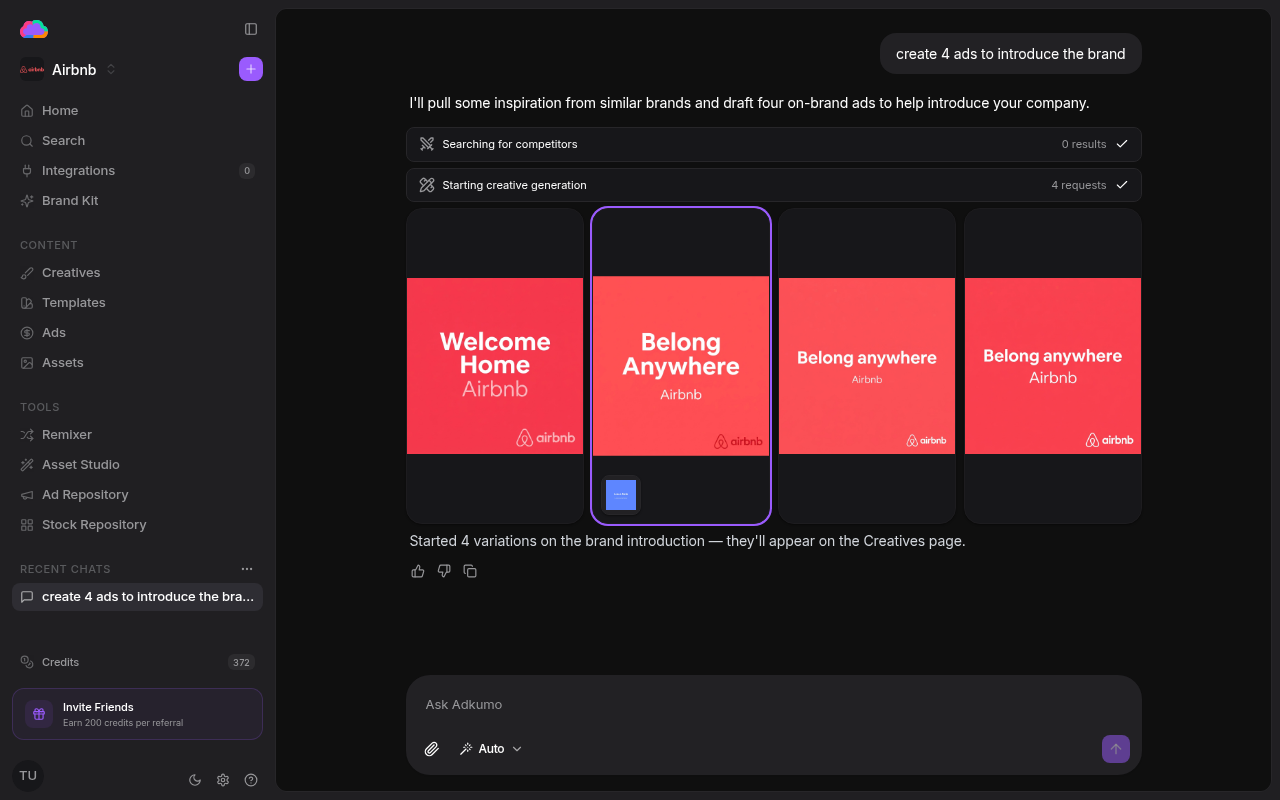Click the Ad Repository megaphone icon

click(x=27, y=494)
